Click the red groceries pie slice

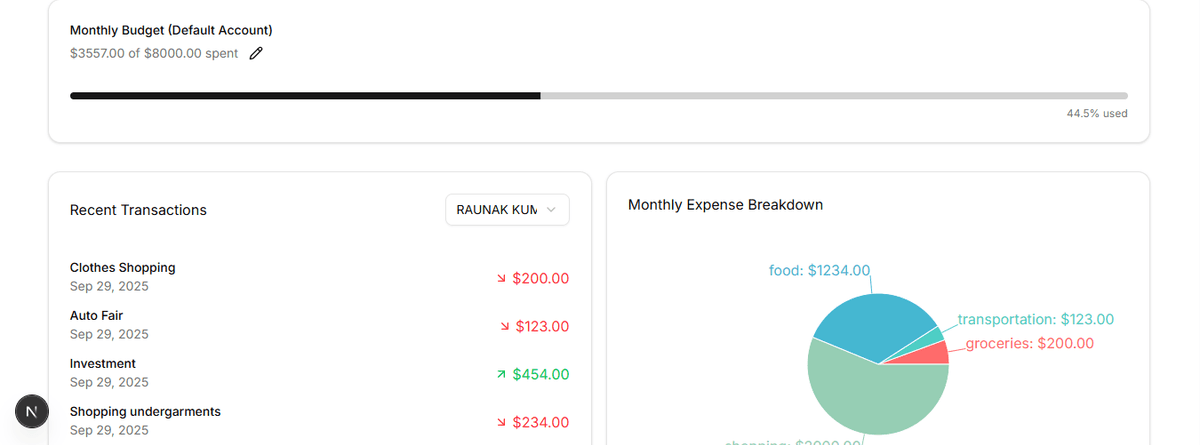tap(930, 353)
